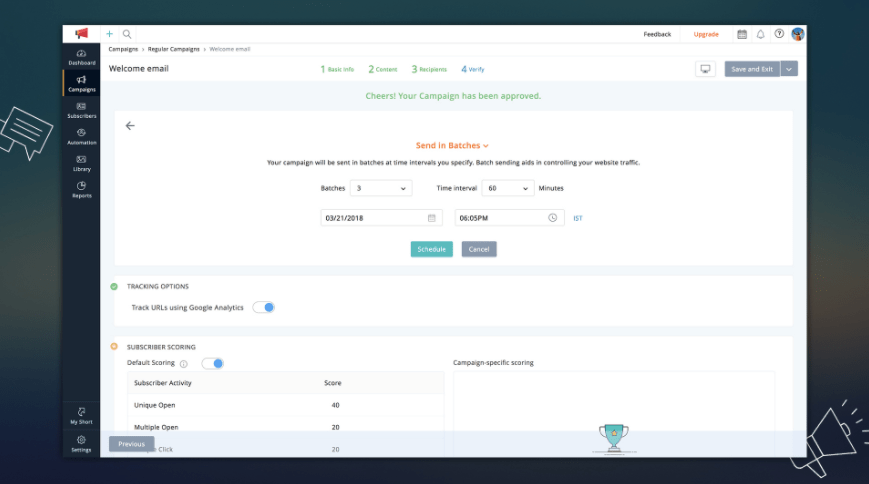Click the IST timezone link
Image resolution: width=869 pixels, height=484 pixels.
click(x=577, y=218)
